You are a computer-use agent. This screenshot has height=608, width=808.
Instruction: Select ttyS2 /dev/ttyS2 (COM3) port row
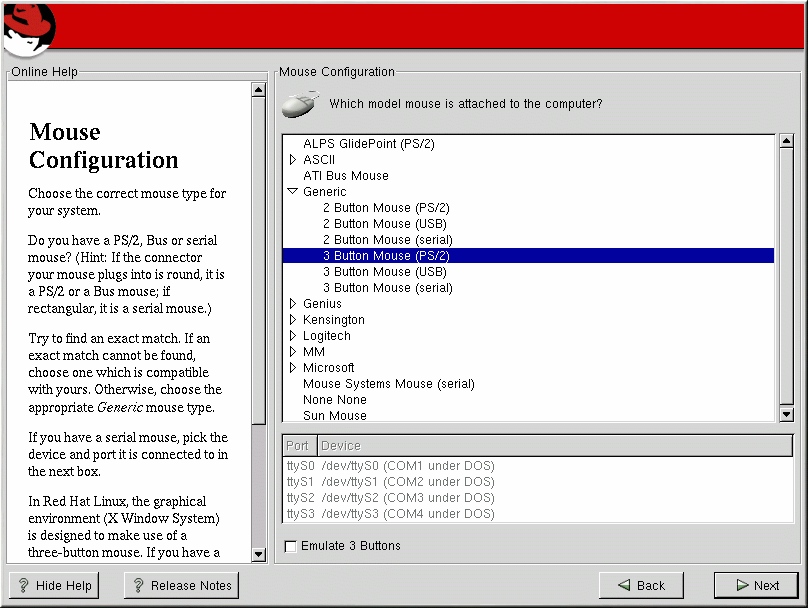tap(538, 498)
